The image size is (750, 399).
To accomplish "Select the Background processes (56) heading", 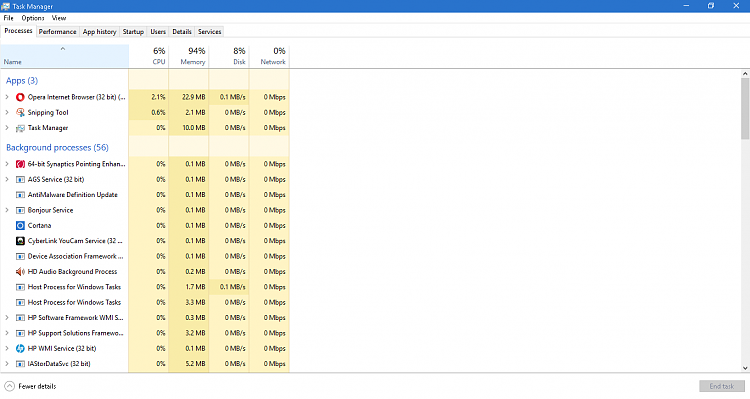I will [57, 147].
